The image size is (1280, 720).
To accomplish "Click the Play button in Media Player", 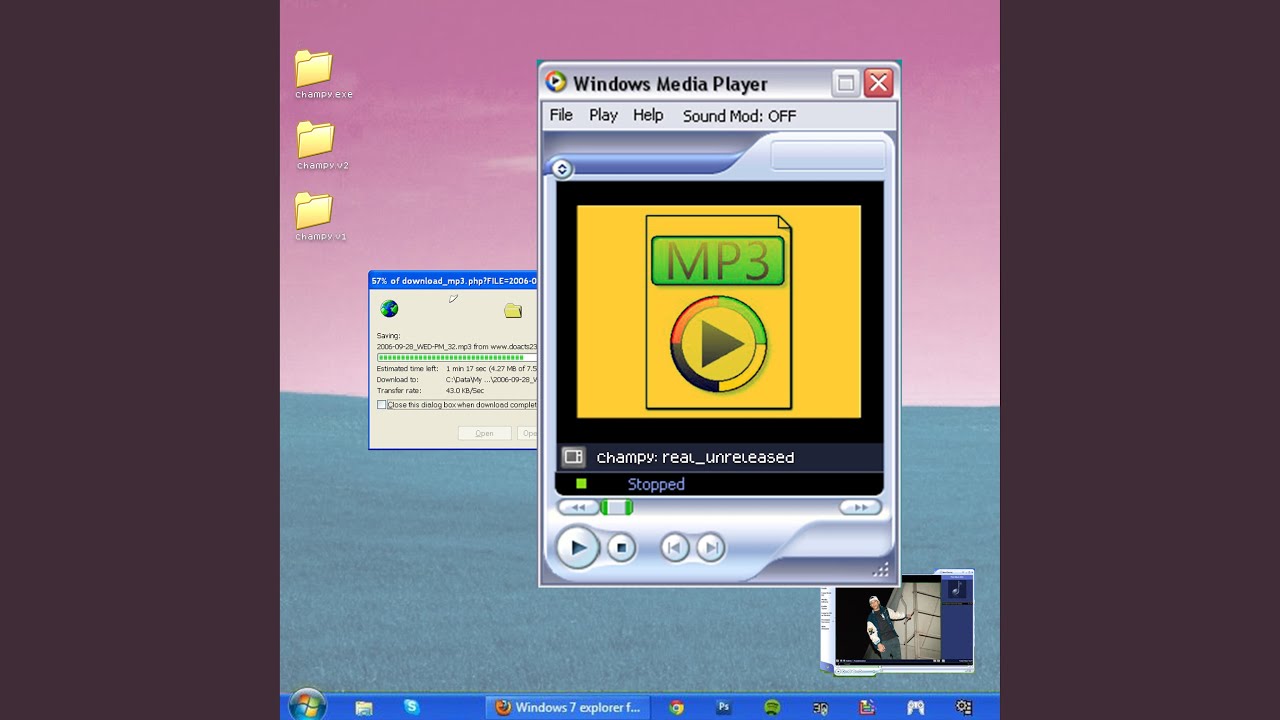I will [578, 547].
